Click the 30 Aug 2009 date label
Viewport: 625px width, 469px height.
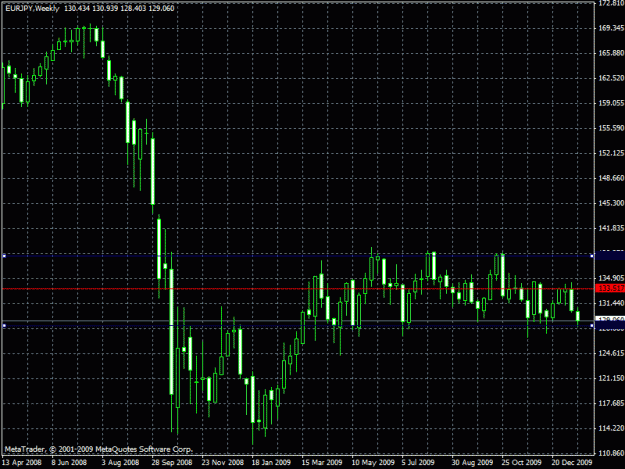472,463
